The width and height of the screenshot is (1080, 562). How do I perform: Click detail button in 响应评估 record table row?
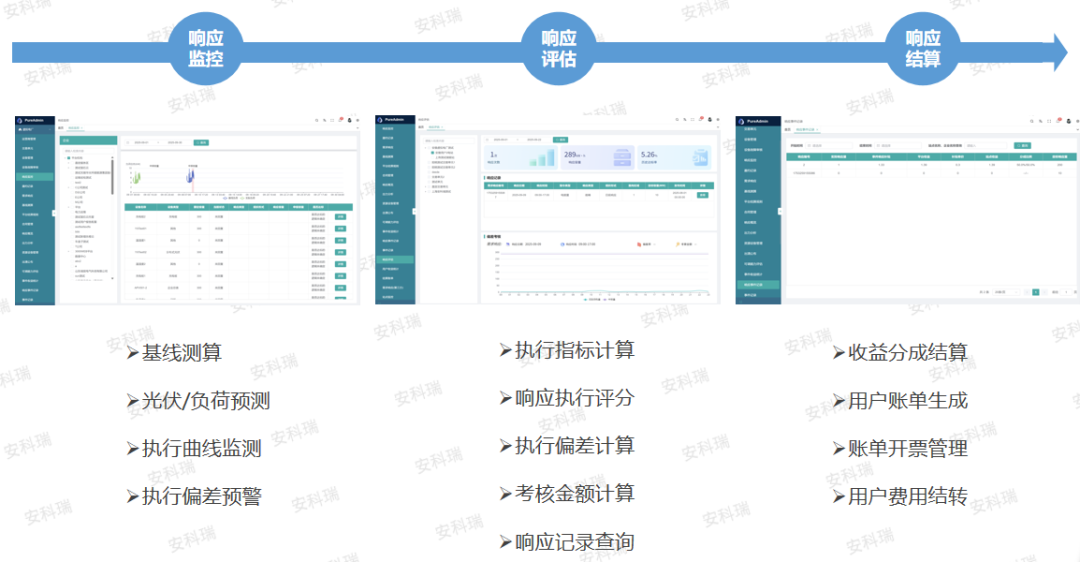point(702,195)
